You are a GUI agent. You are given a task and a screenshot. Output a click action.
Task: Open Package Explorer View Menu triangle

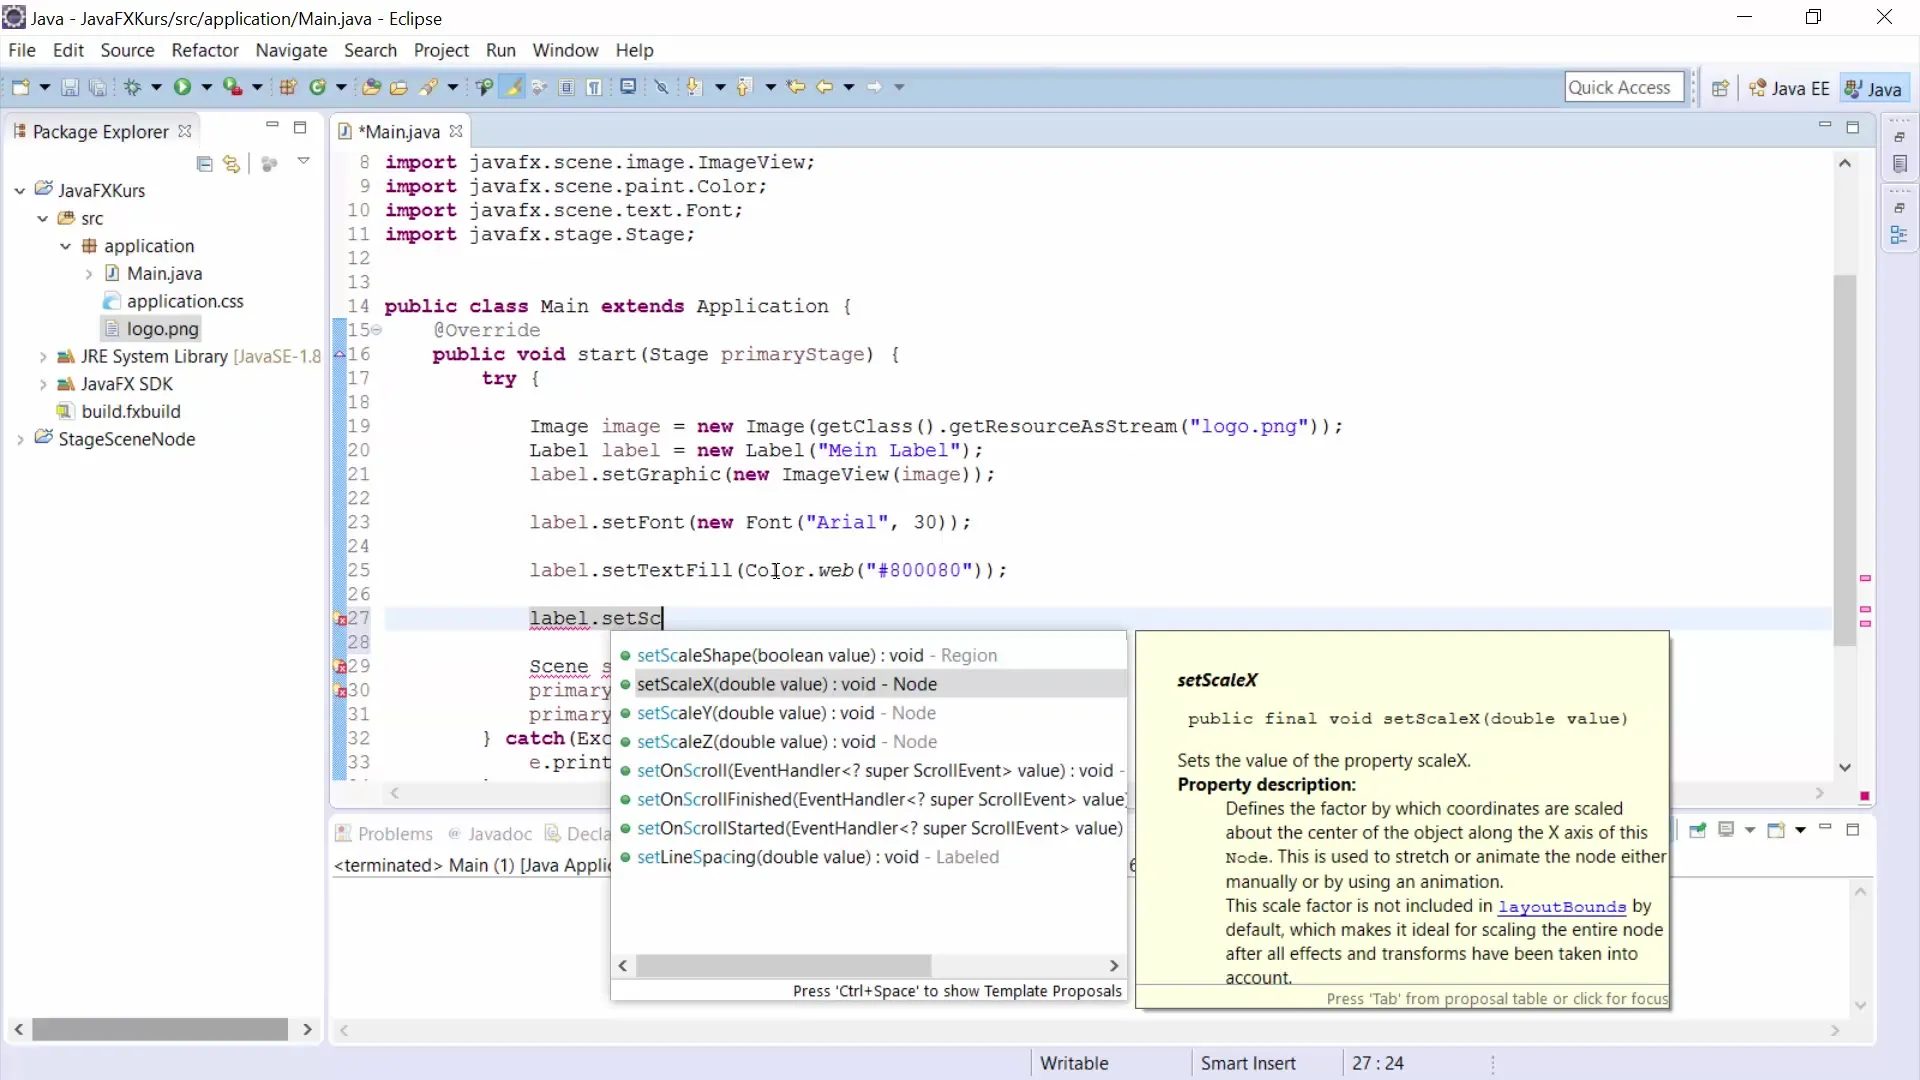point(303,161)
